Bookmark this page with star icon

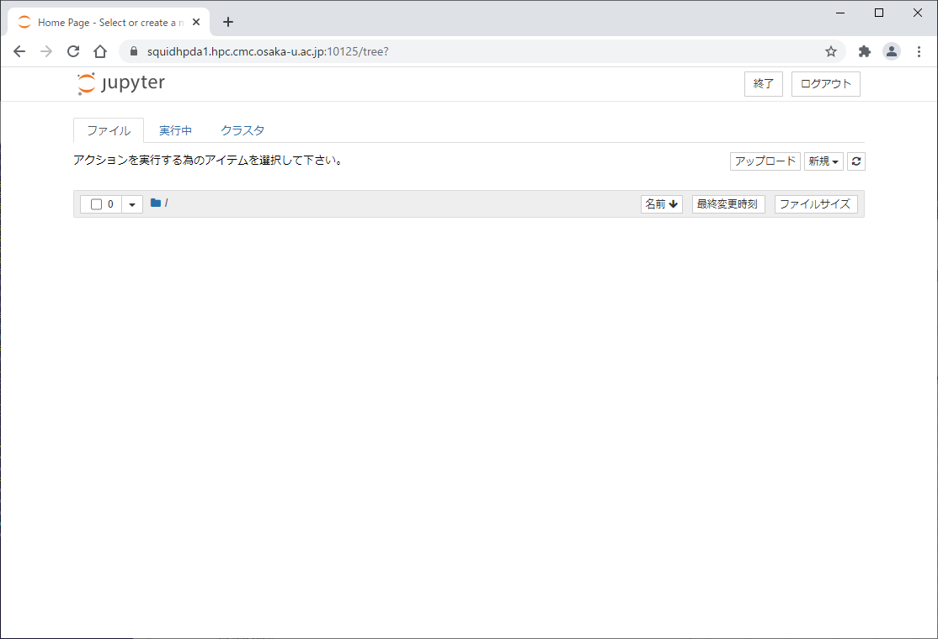pyautogui.click(x=831, y=52)
